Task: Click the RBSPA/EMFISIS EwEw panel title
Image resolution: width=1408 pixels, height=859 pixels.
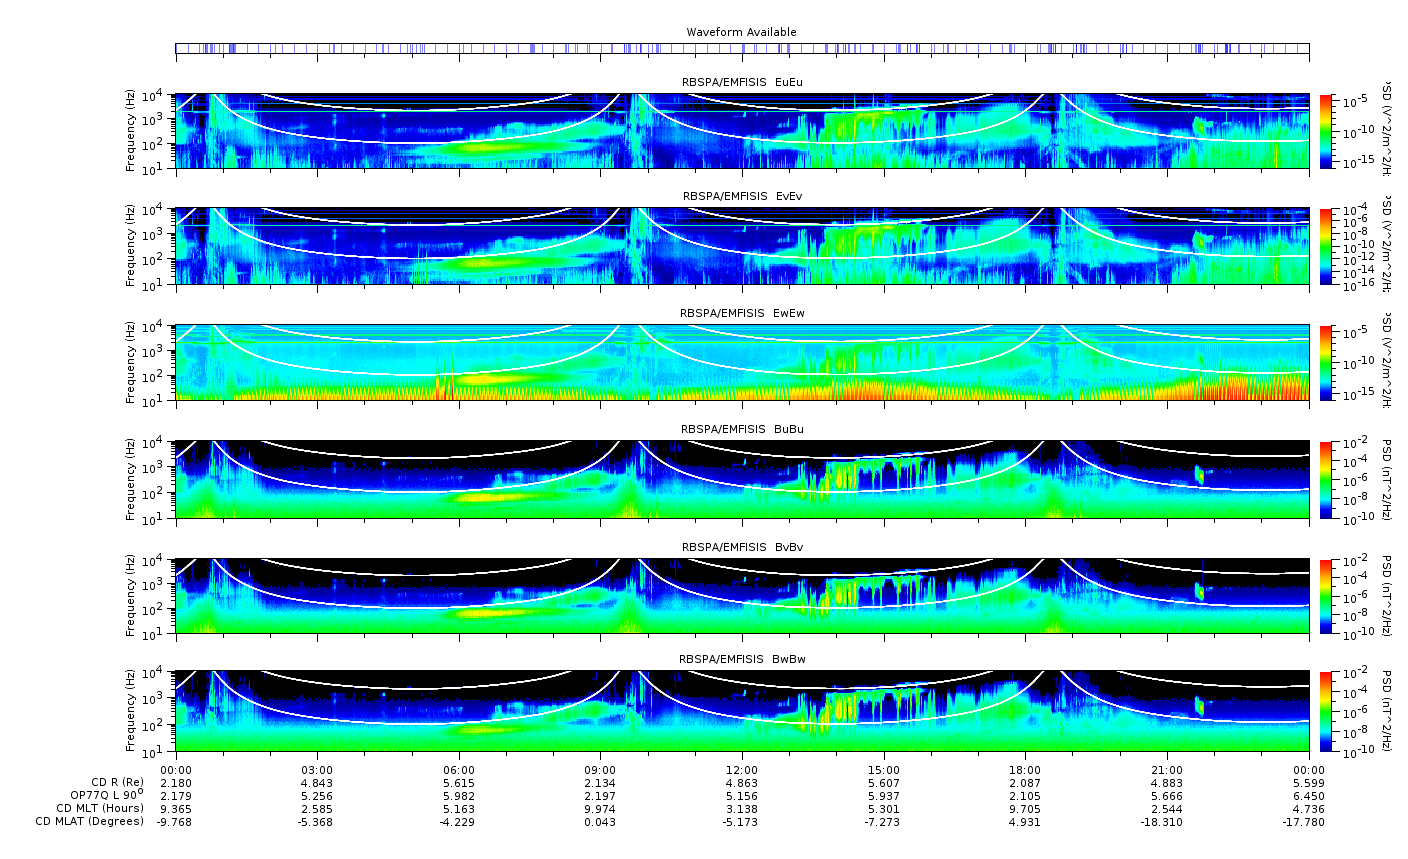Action: (x=741, y=313)
